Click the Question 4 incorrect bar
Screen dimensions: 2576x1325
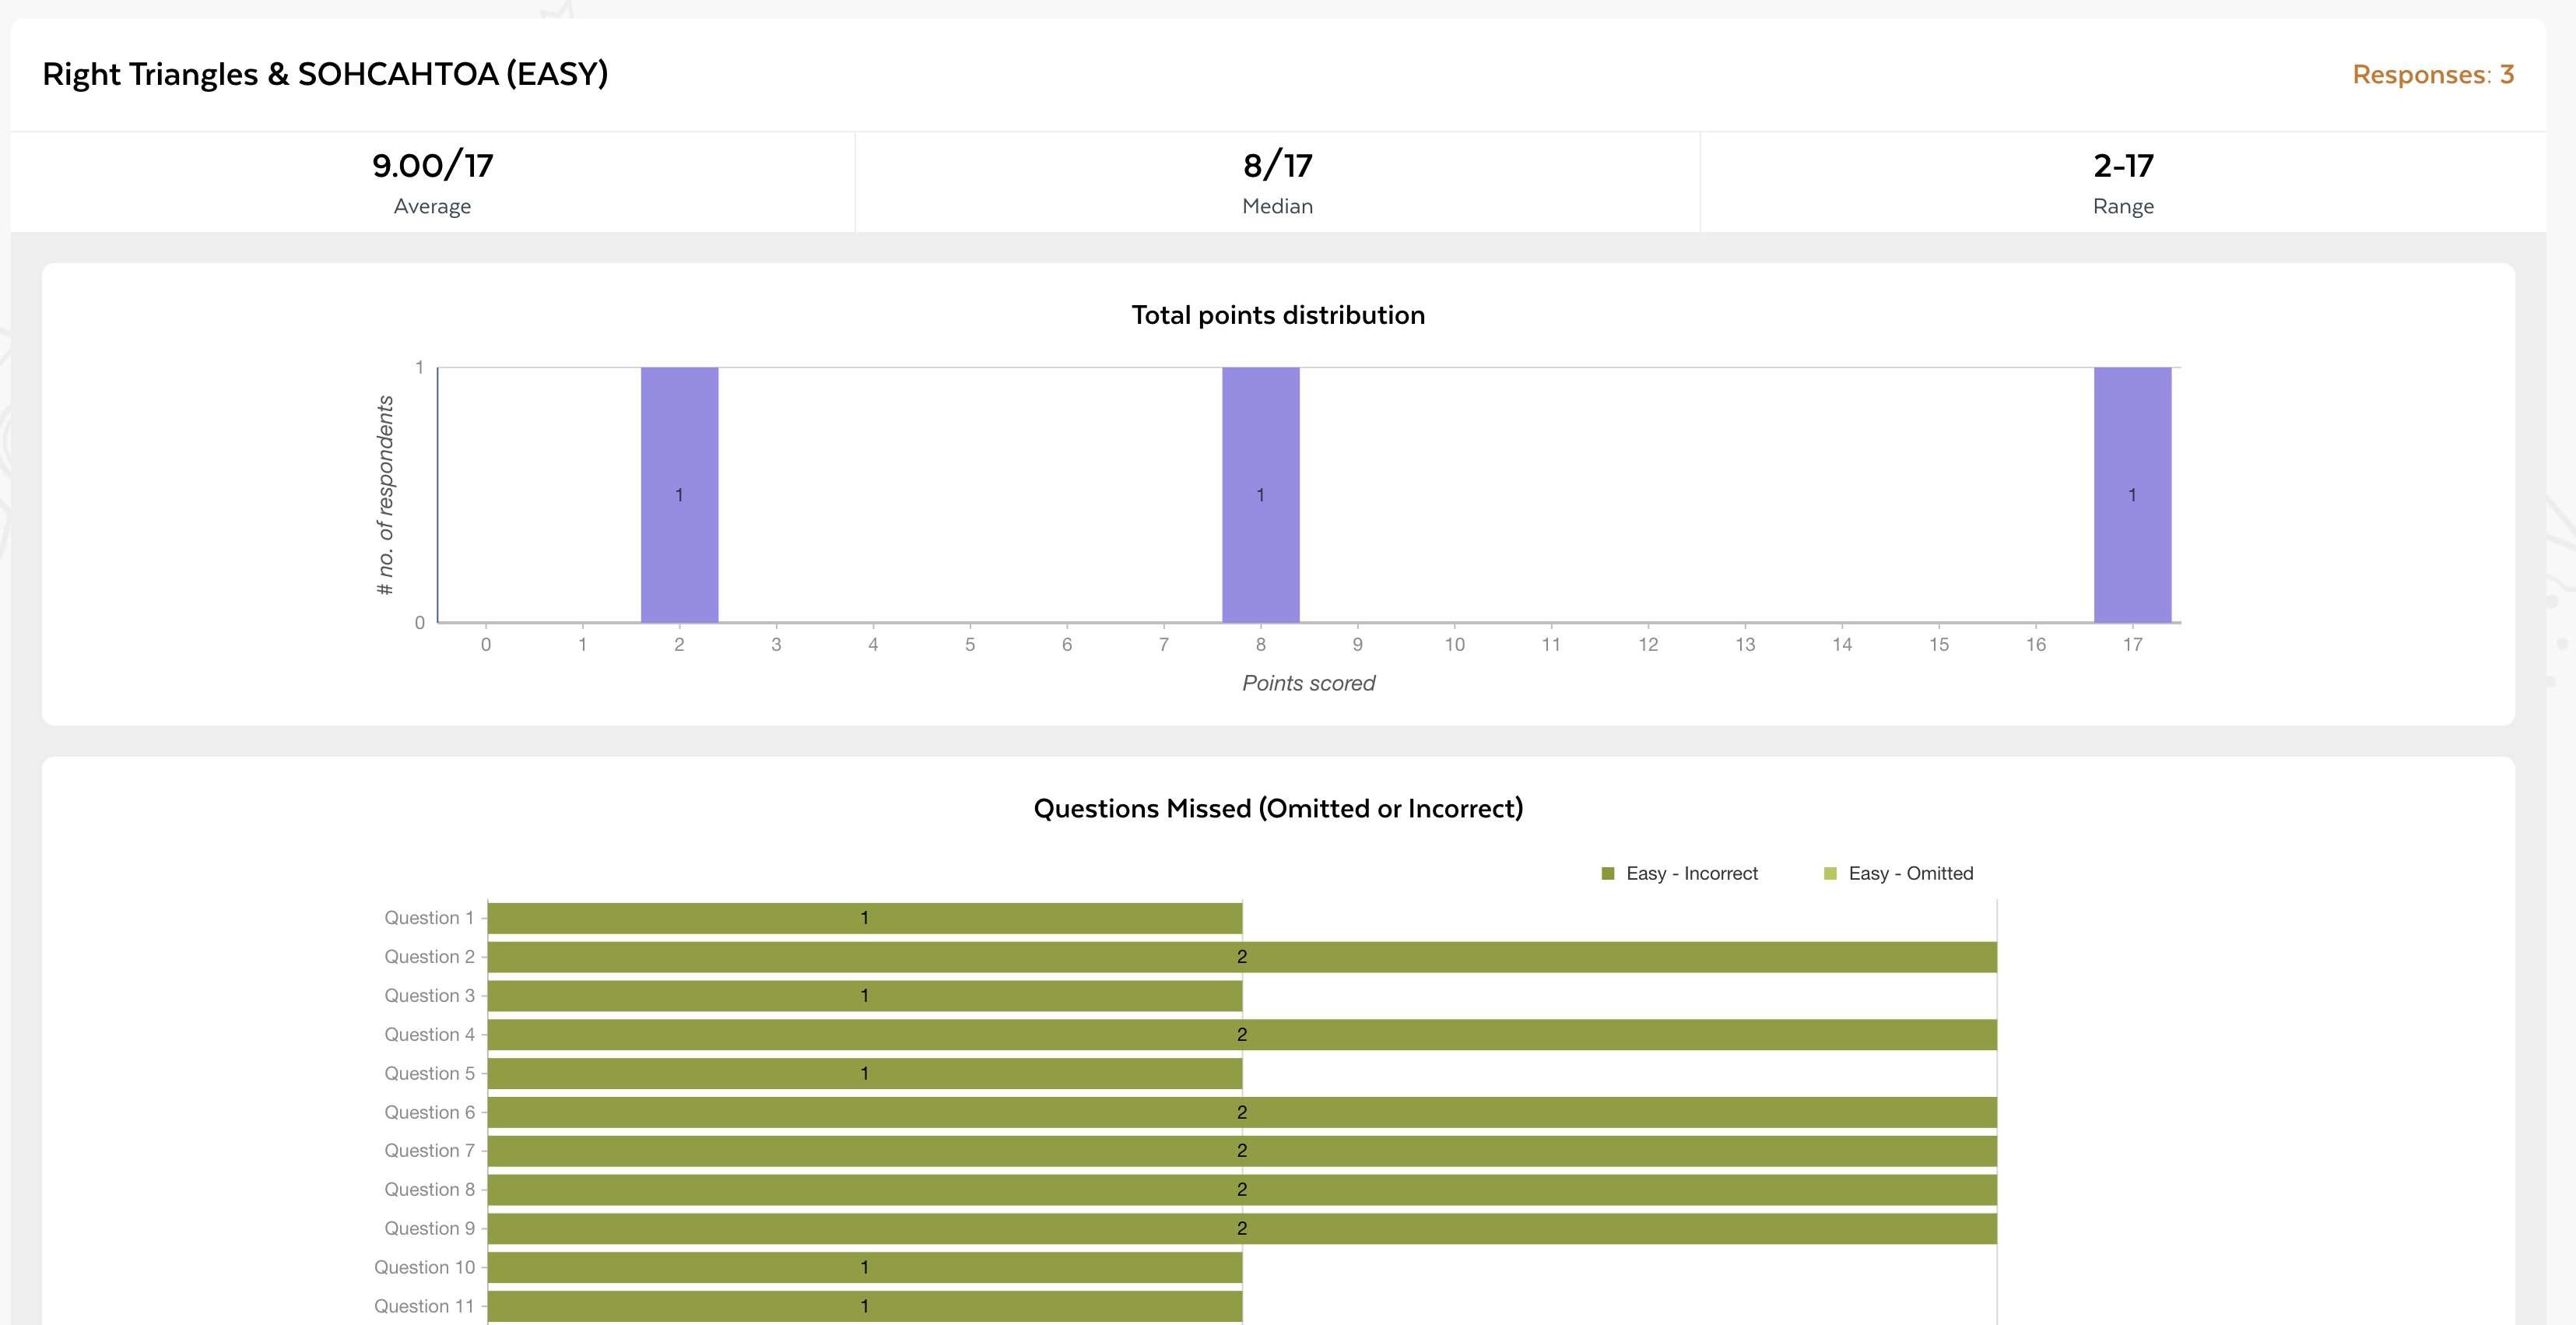click(1242, 1034)
